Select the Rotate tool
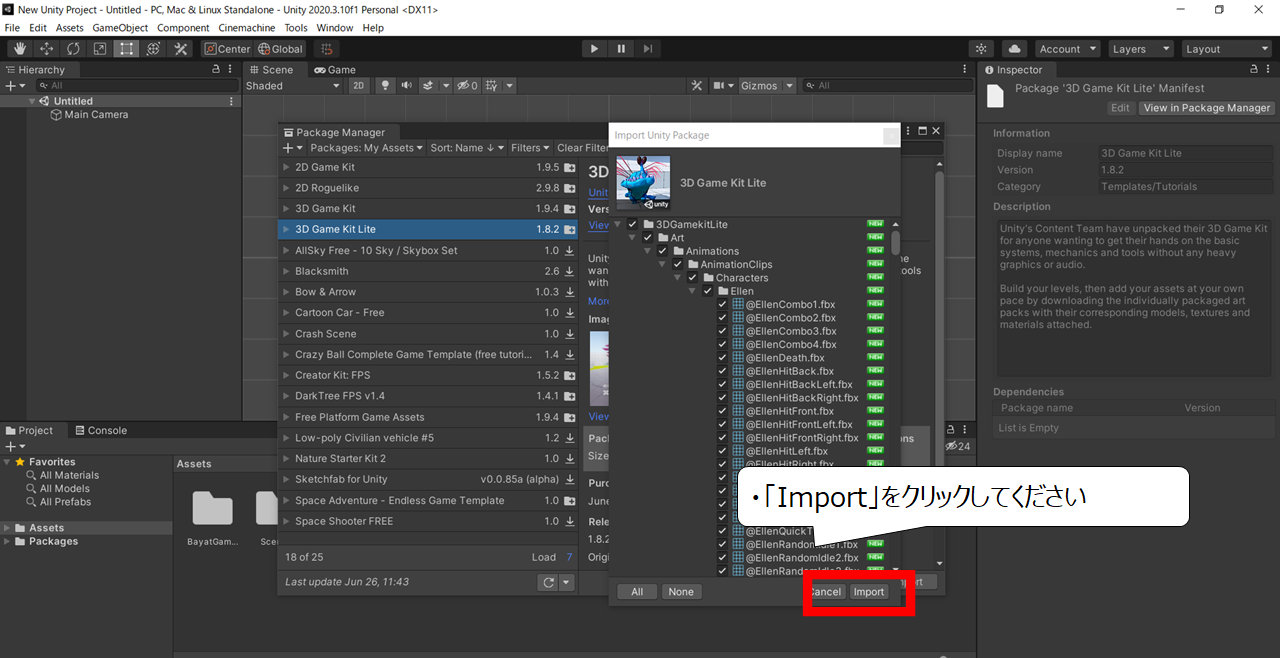The height and width of the screenshot is (658, 1280). click(74, 49)
